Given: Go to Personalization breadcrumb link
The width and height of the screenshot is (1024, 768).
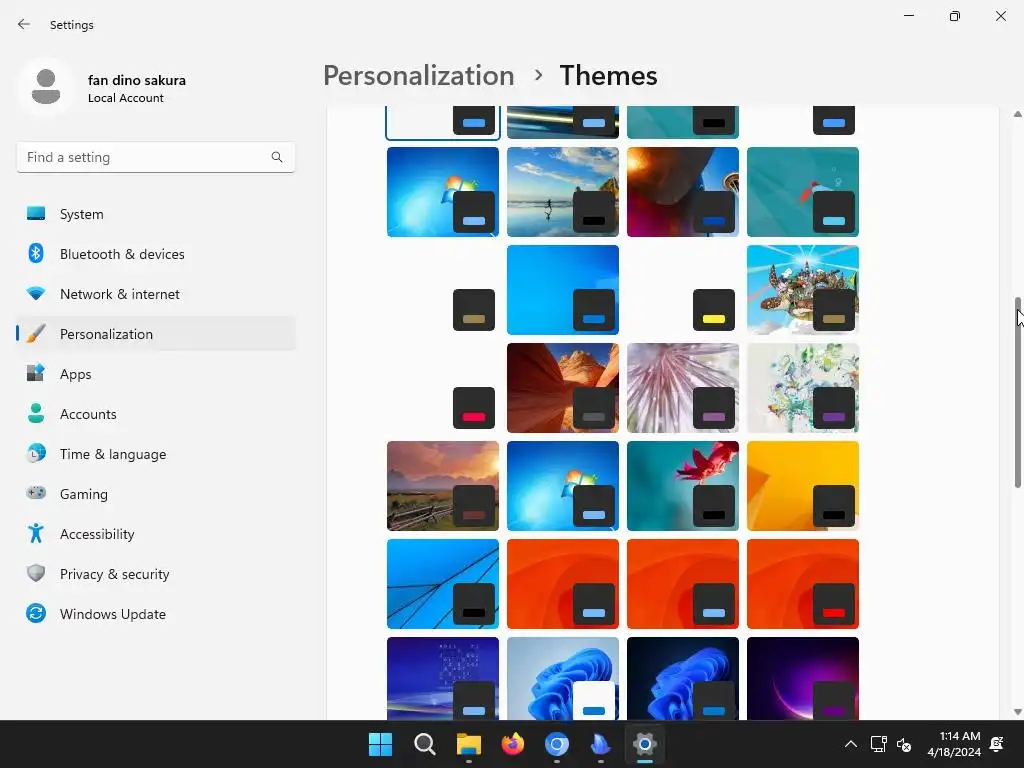Looking at the screenshot, I should 419,76.
